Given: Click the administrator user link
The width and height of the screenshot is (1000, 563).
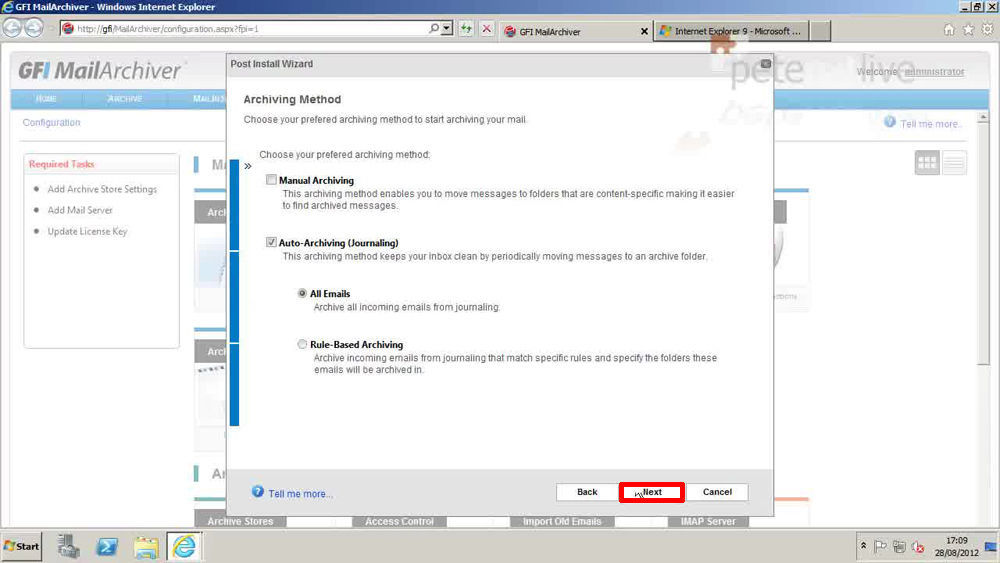Looking at the screenshot, I should [934, 71].
